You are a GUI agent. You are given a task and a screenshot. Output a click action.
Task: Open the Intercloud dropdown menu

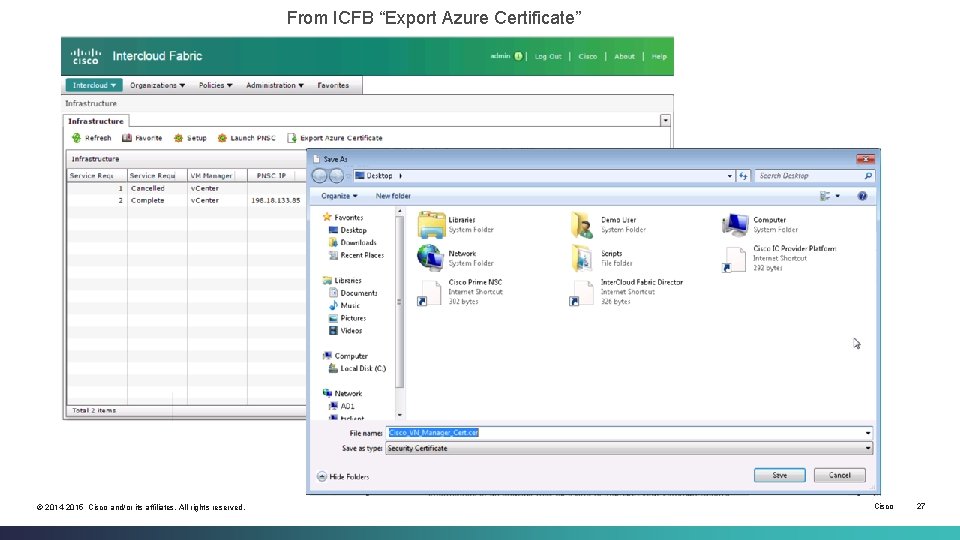click(94, 85)
